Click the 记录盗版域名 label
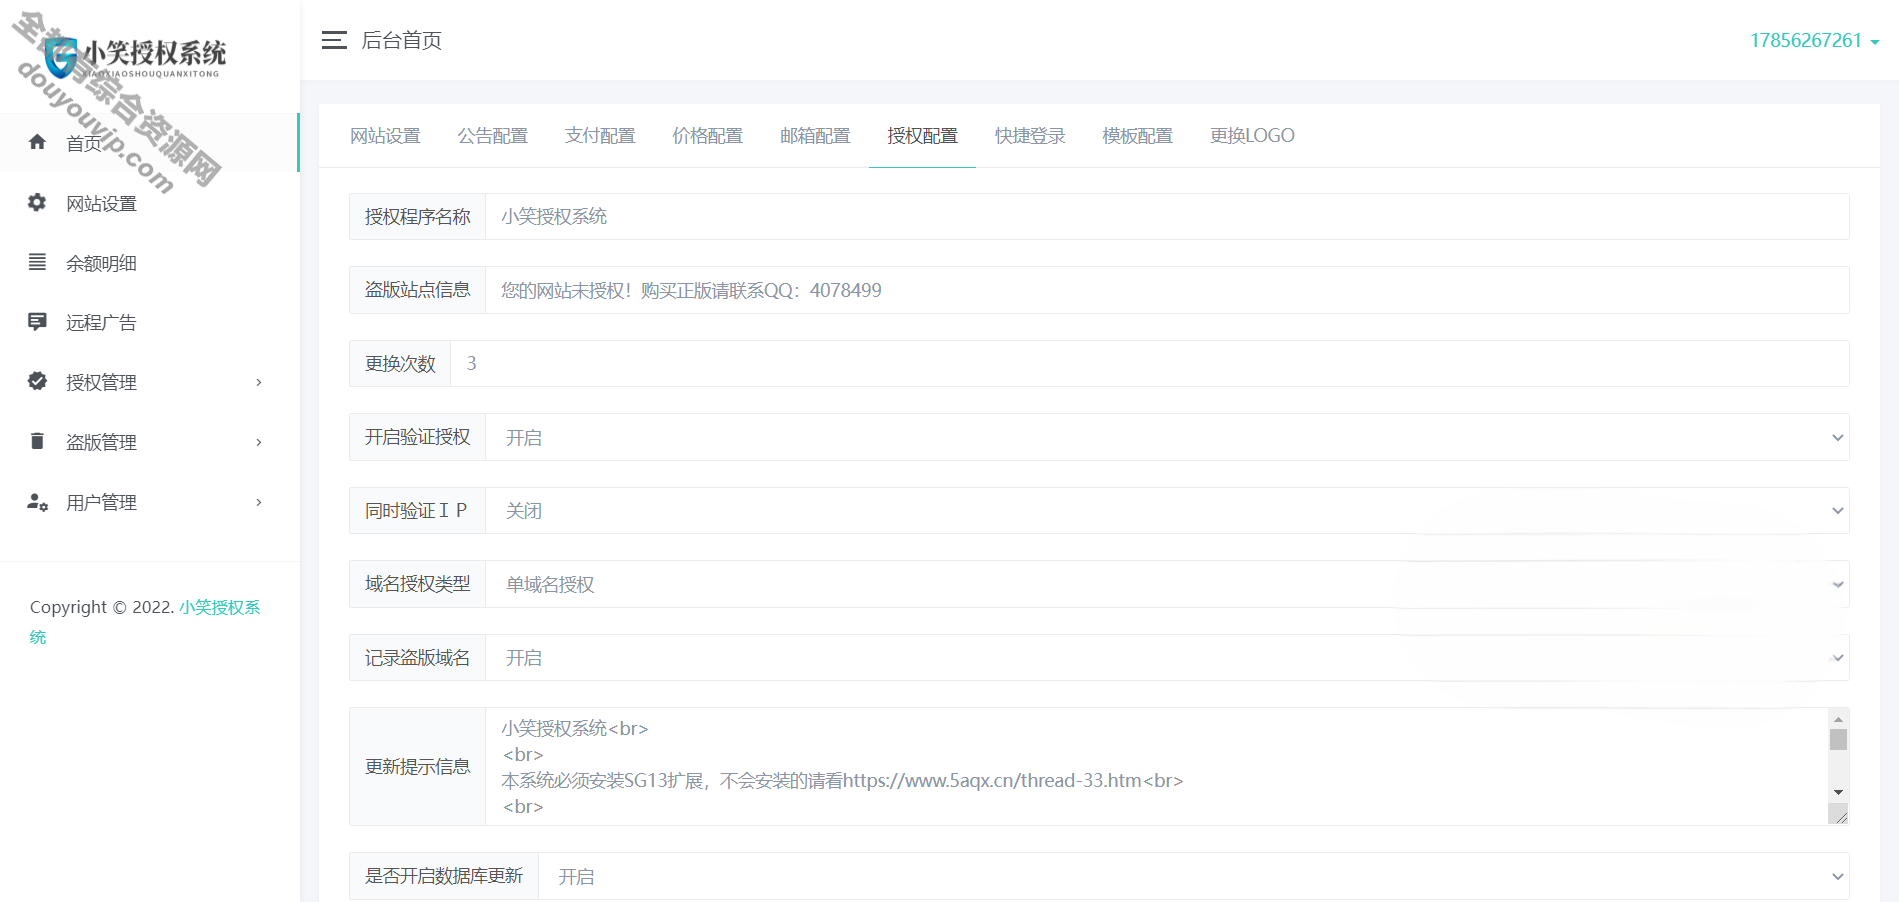The image size is (1899, 902). click(417, 658)
